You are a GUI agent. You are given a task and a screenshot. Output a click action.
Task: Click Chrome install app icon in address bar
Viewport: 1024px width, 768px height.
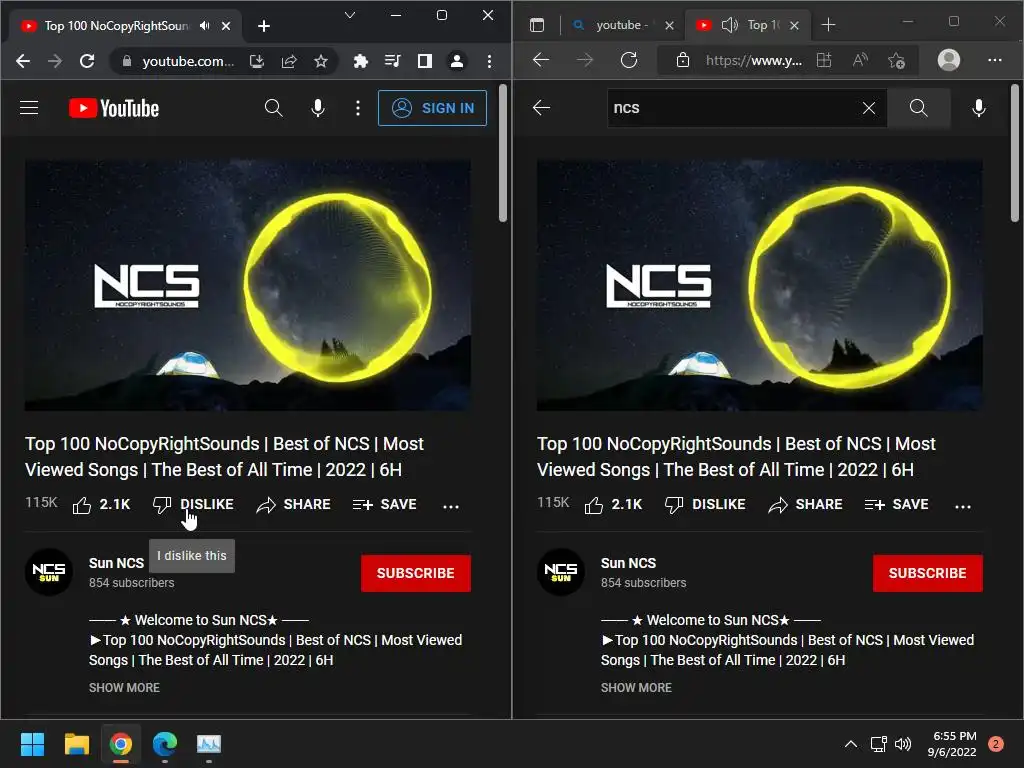[257, 61]
